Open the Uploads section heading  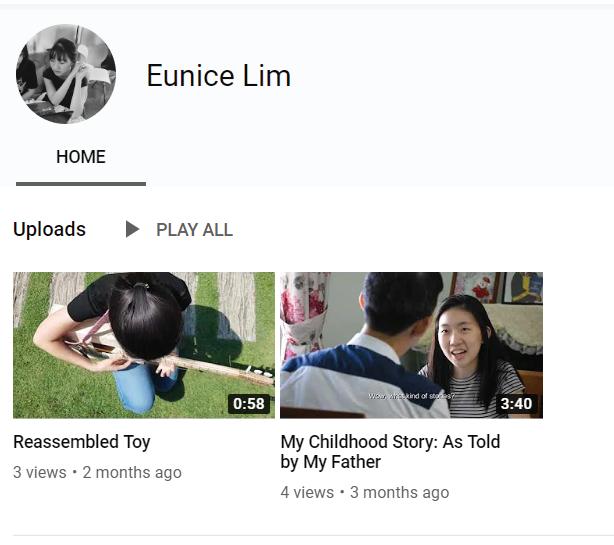point(49,229)
